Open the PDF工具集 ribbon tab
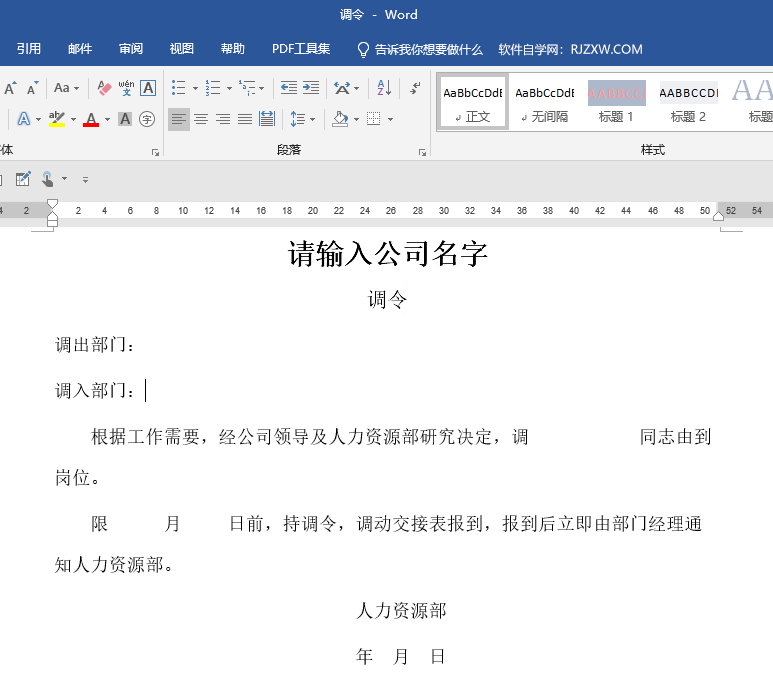773x680 pixels. click(301, 49)
